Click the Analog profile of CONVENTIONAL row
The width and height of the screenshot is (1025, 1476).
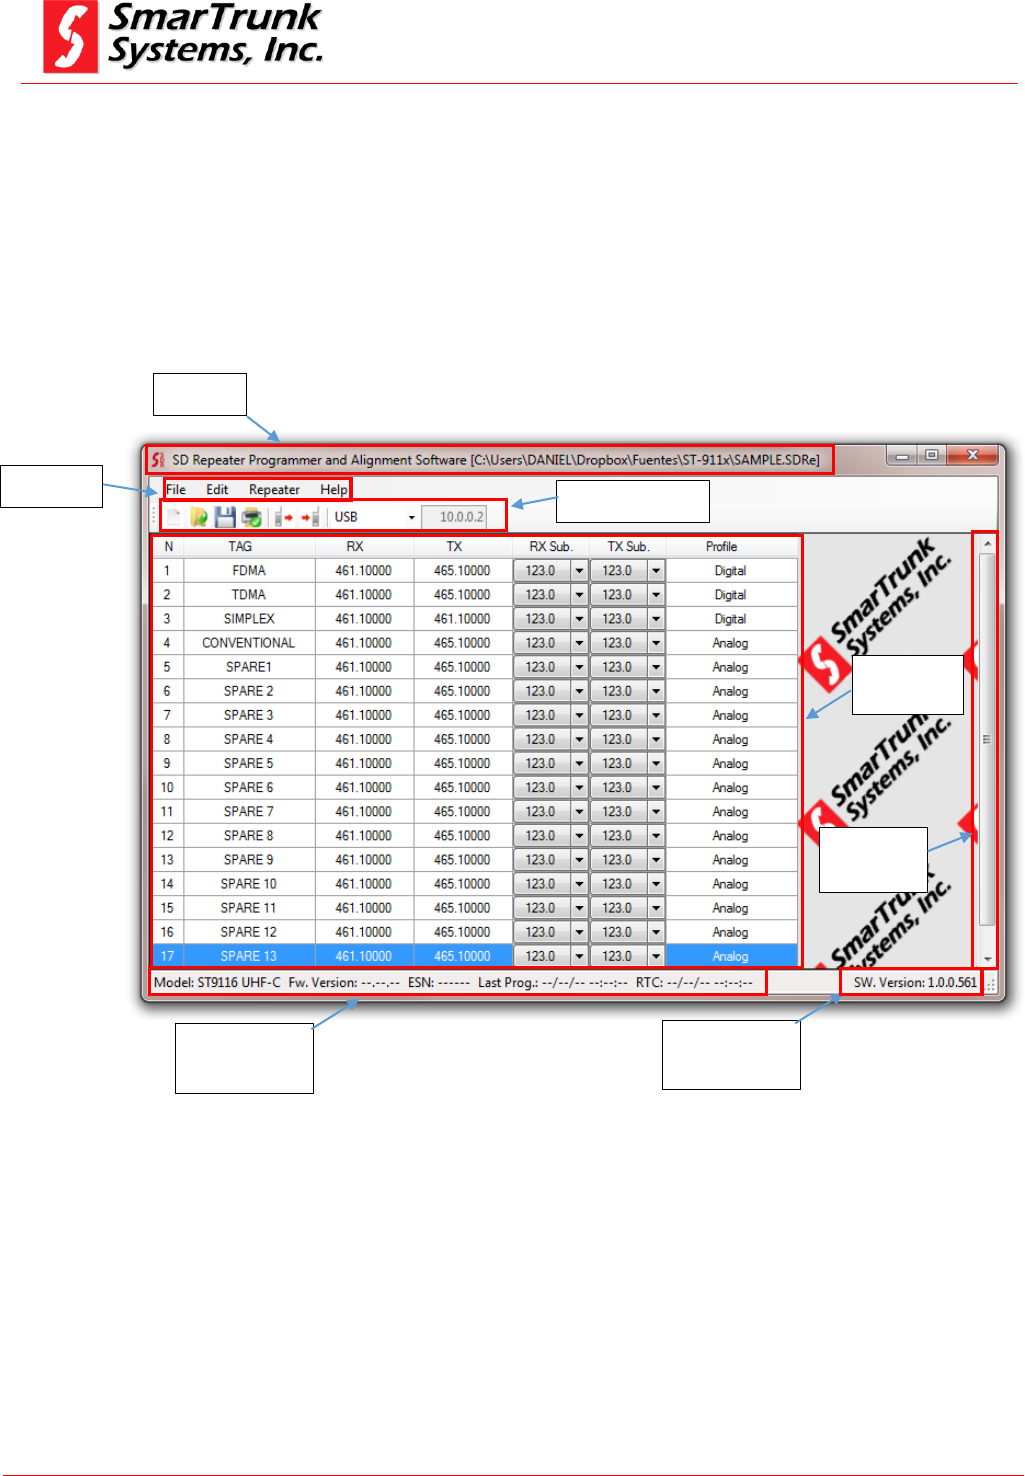[731, 643]
